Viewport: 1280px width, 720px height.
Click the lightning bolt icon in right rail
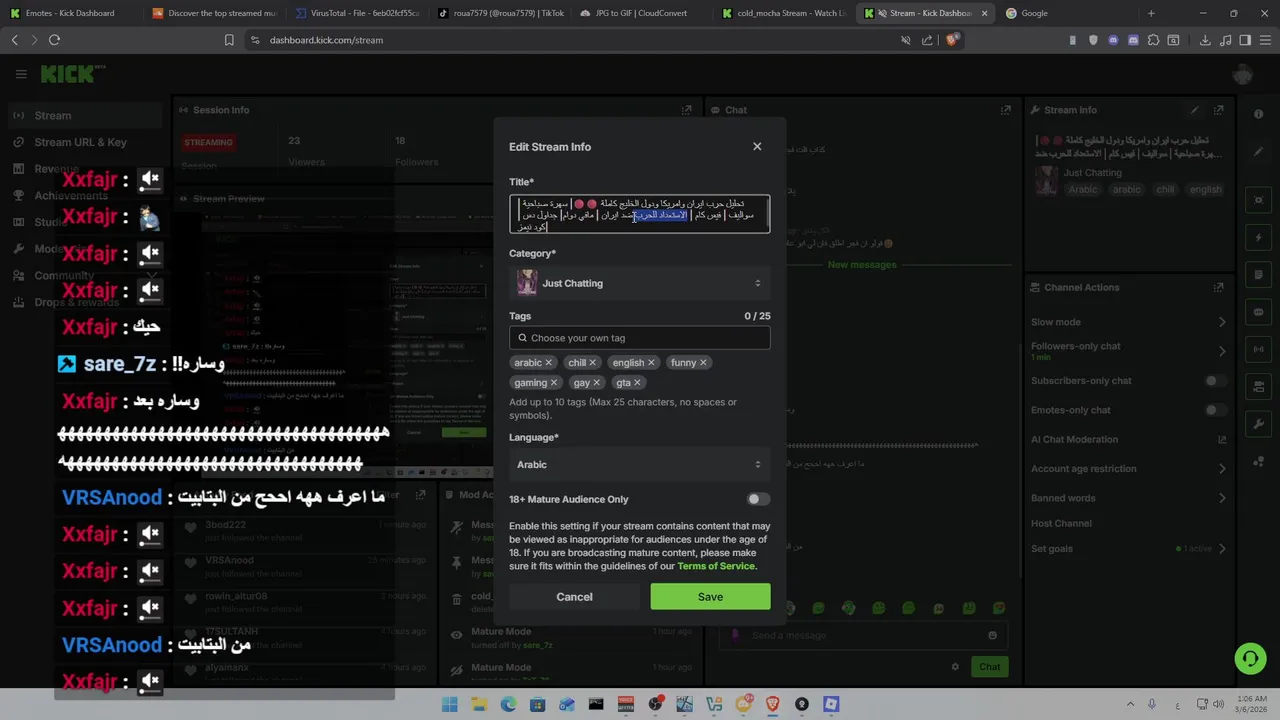(x=1258, y=237)
